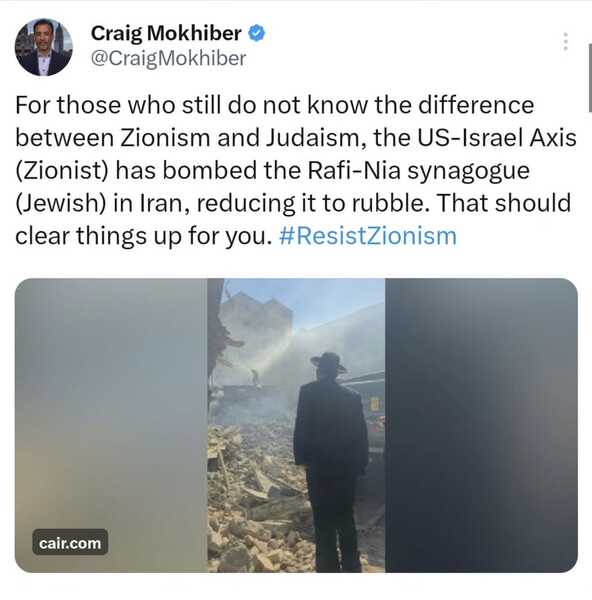This screenshot has width=592, height=600.
Task: Click the words 'Rafi-Nia synagogue' in the tweet
Action: coord(419,170)
